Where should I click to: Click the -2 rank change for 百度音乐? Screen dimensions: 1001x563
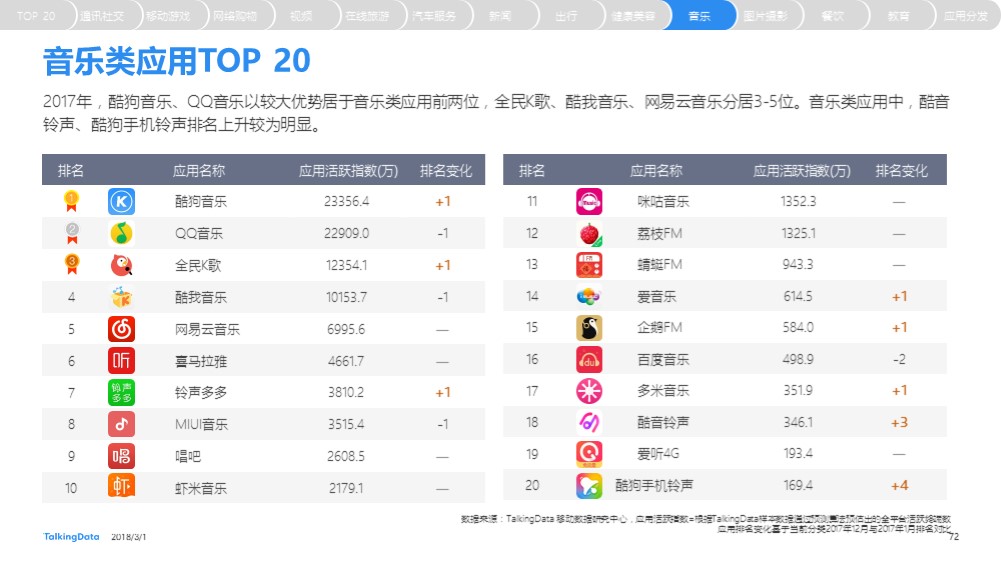coord(899,359)
